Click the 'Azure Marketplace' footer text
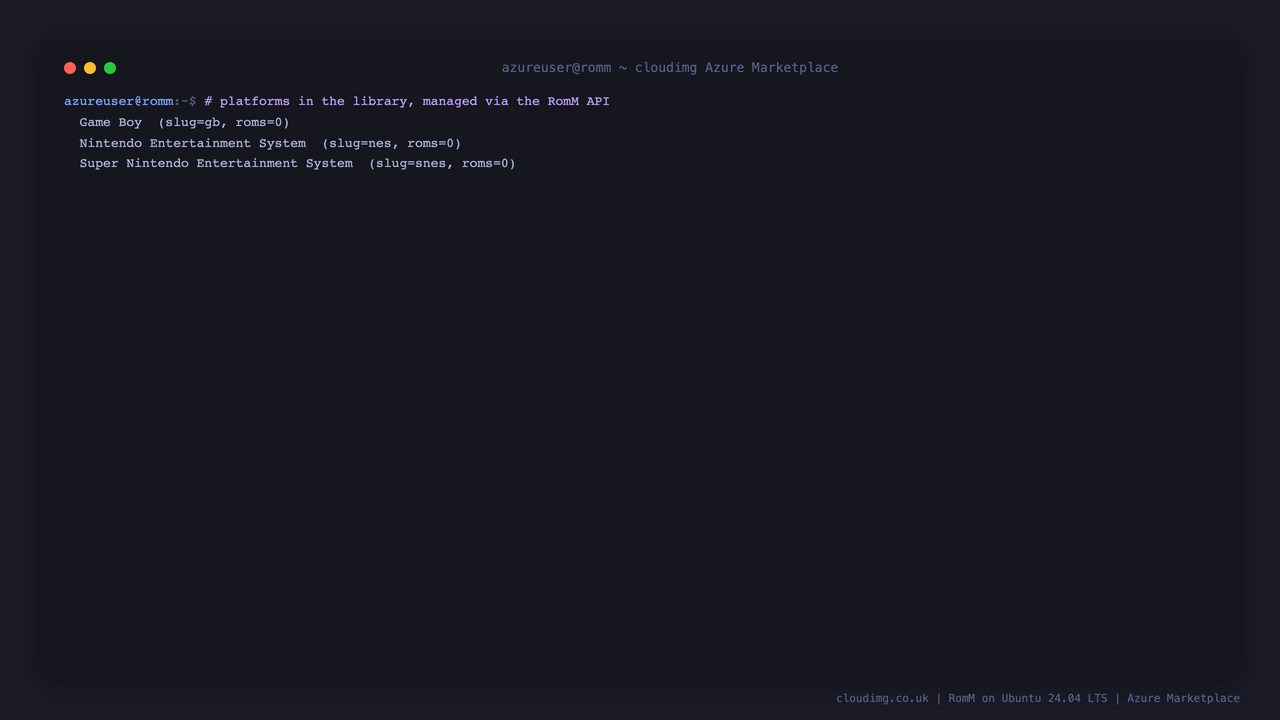The height and width of the screenshot is (720, 1280). [1183, 698]
